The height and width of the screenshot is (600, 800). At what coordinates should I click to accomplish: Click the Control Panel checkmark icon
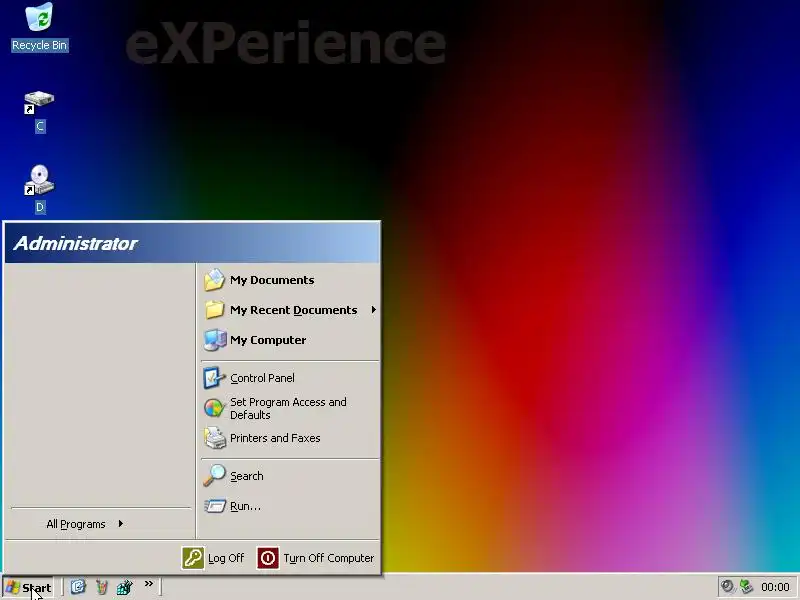[214, 378]
